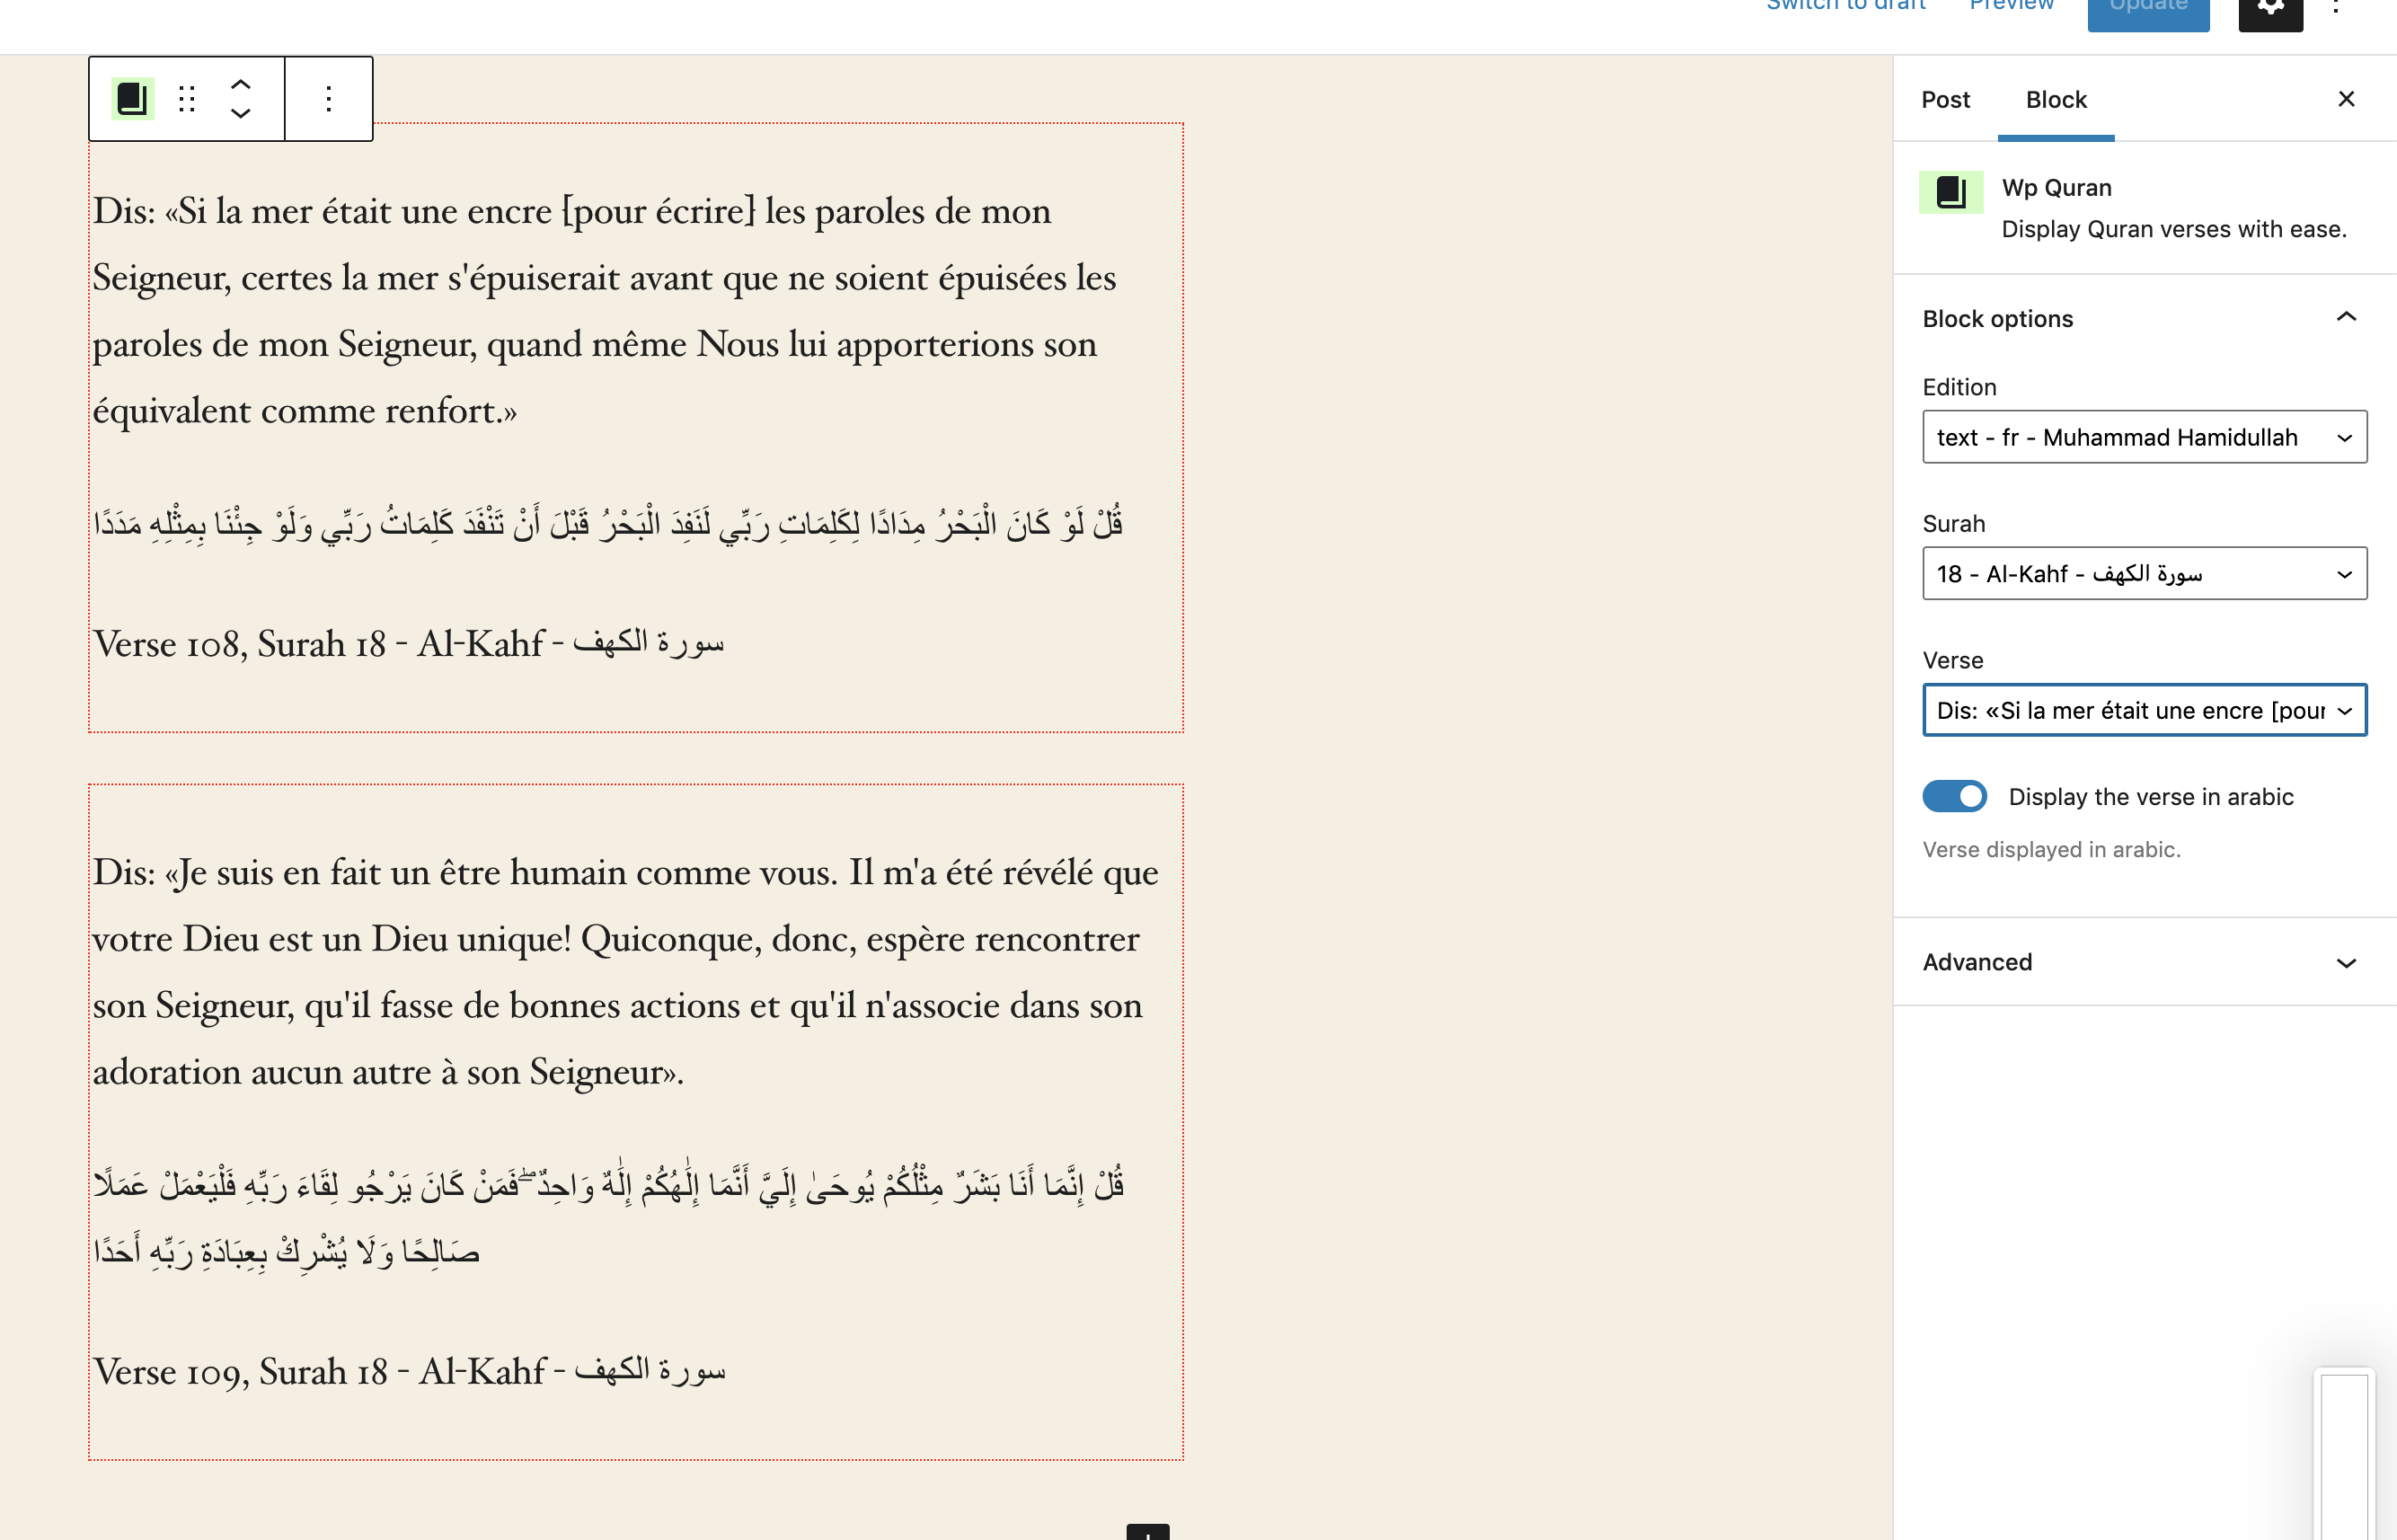2397x1540 pixels.
Task: Close the Block settings panel
Action: coord(2348,100)
